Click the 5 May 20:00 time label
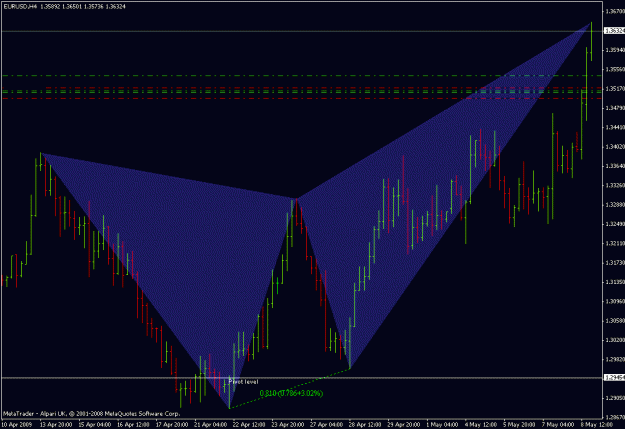The height and width of the screenshot is (429, 625). (519, 425)
